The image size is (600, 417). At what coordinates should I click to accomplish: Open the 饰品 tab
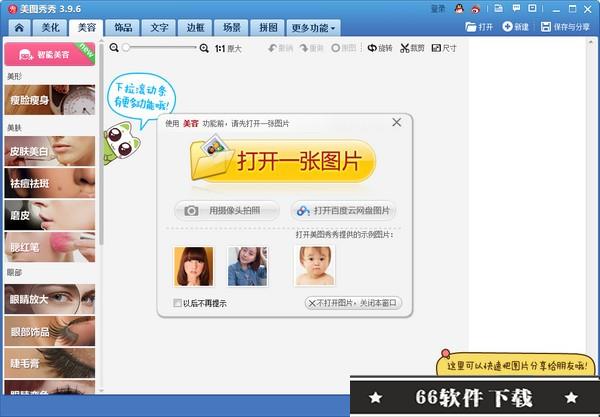(x=123, y=28)
